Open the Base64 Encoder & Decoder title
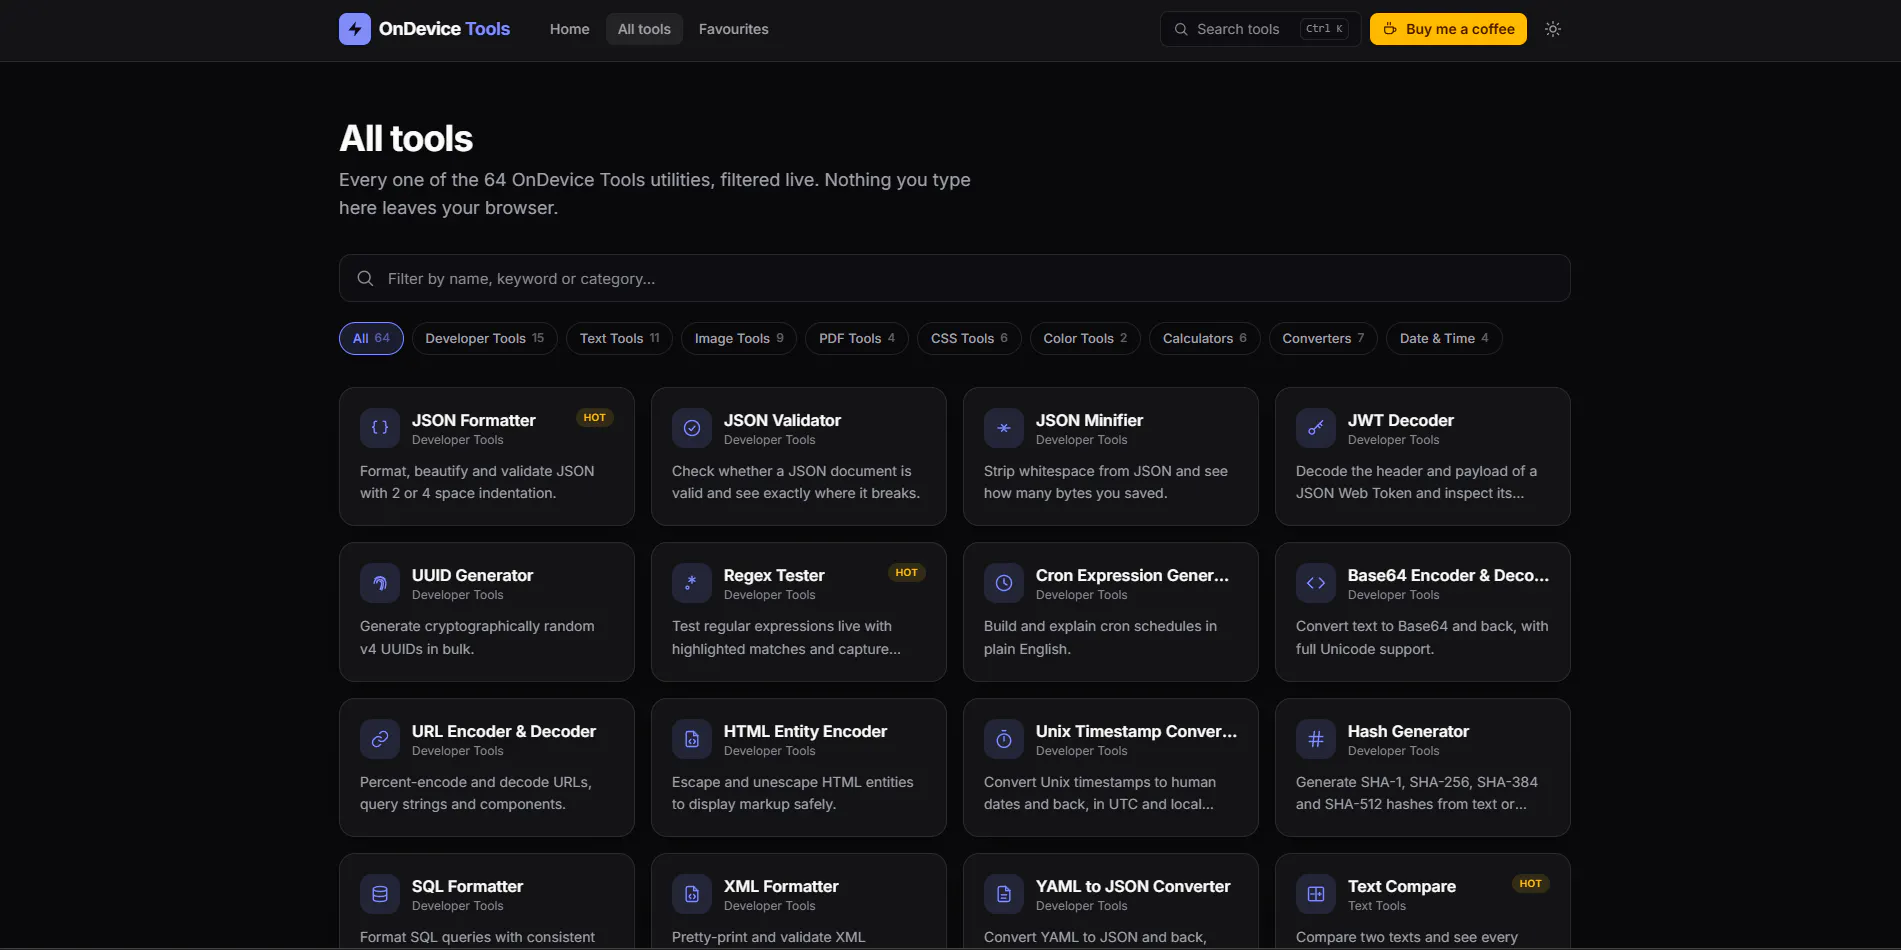Screen dimensions: 1901x950 [x=1448, y=575]
